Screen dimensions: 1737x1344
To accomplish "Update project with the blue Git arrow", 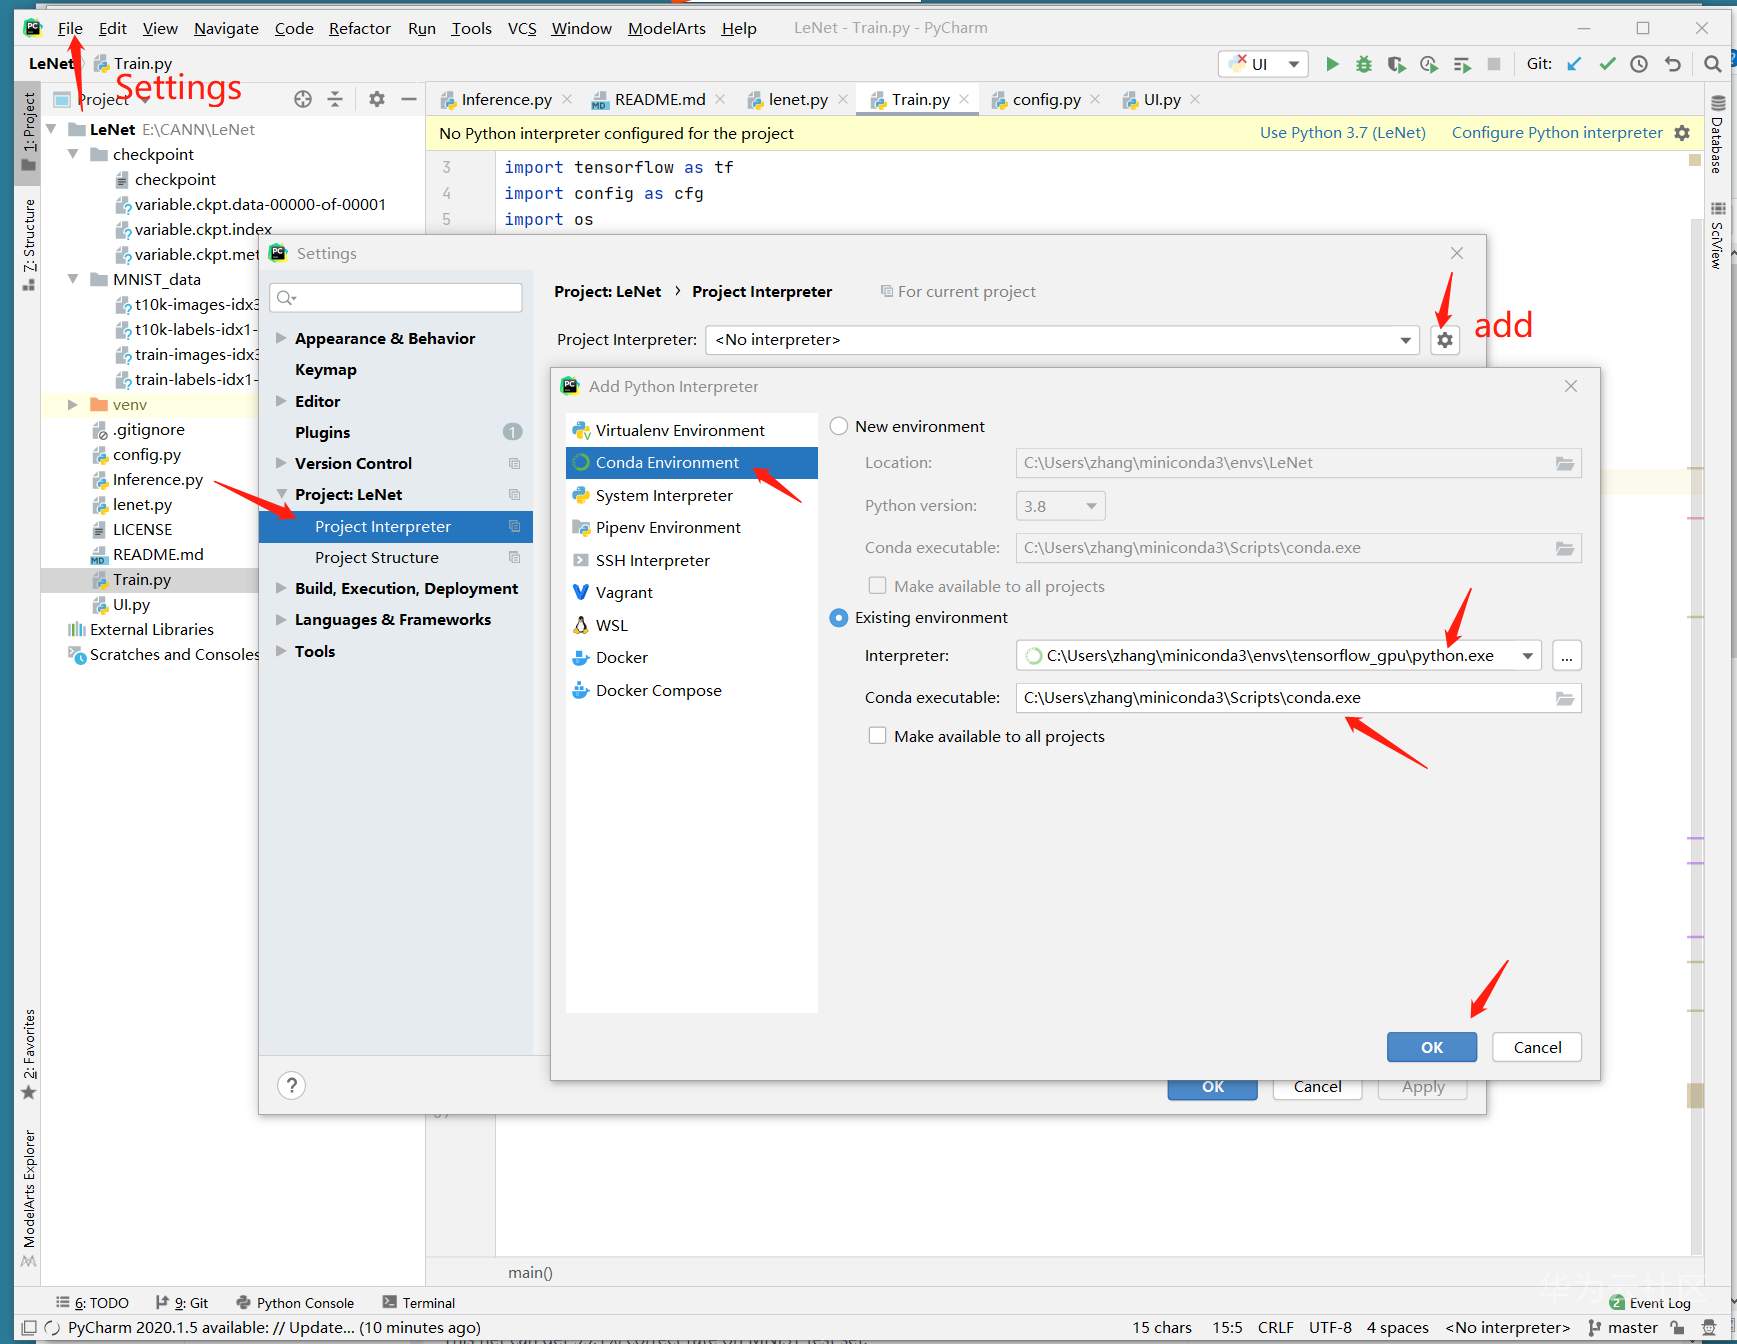I will click(x=1574, y=64).
